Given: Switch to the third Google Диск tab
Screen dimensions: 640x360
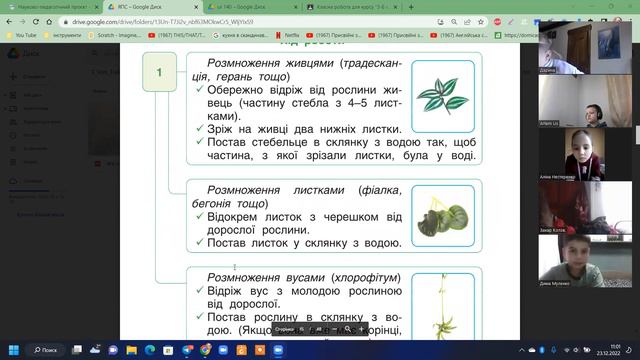Looking at the screenshot, I should coord(252,7).
